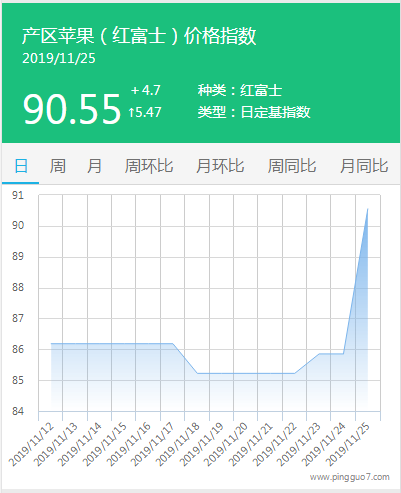Click the percentage change ↑5.47
Viewport: 401px width, 493px height.
pyautogui.click(x=145, y=112)
